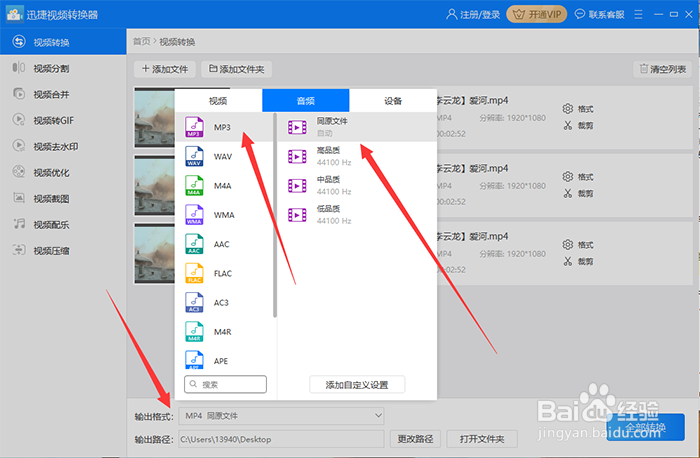The height and width of the screenshot is (458, 700).
Task: Open the 视频转换 sidebar item
Action: click(x=63, y=42)
